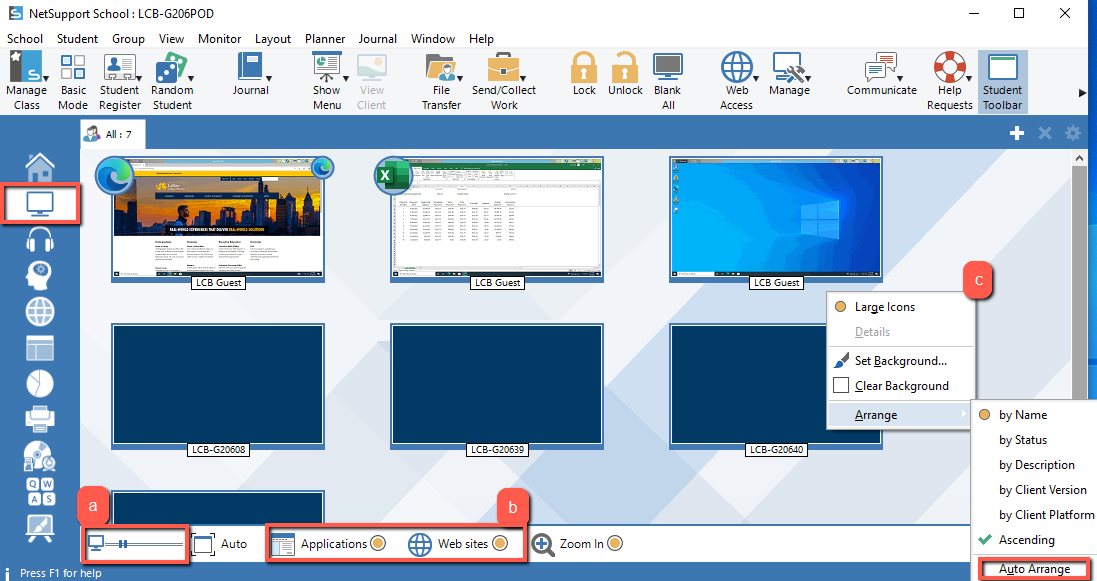Open group settings gear icon
The height and width of the screenshot is (581, 1097).
pos(1073,133)
